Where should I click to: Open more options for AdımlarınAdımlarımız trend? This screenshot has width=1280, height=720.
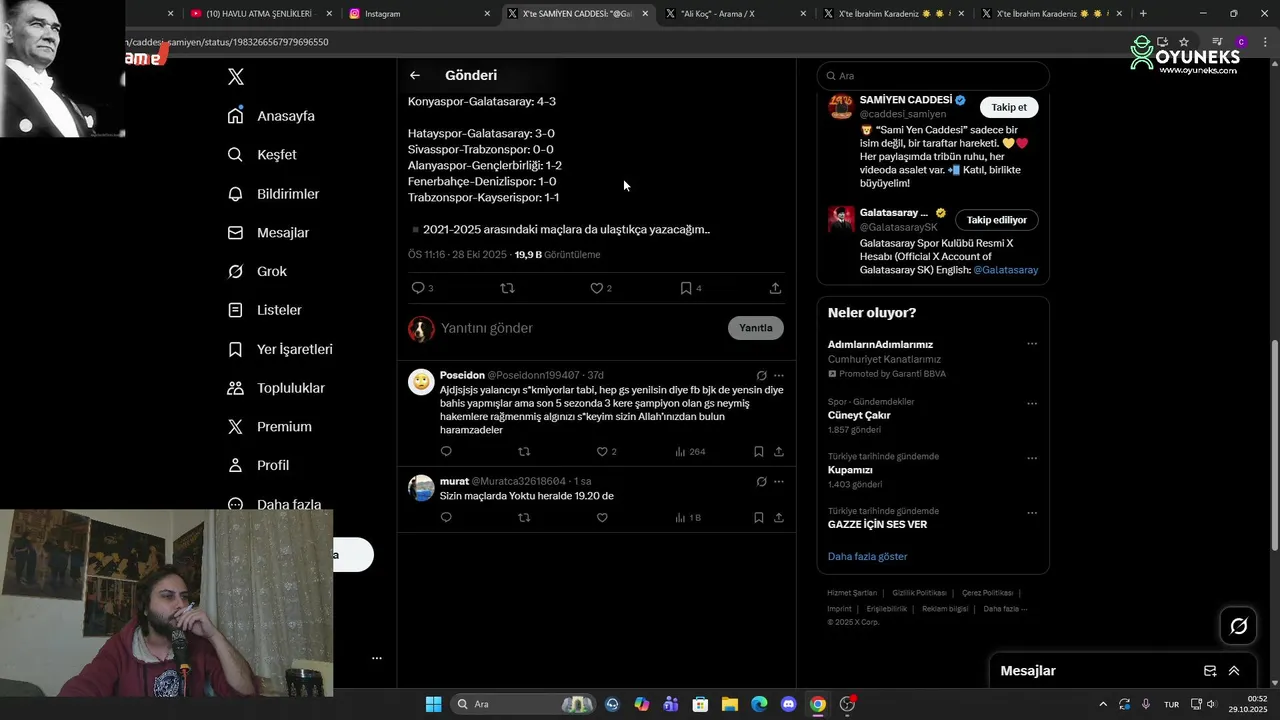(1032, 344)
